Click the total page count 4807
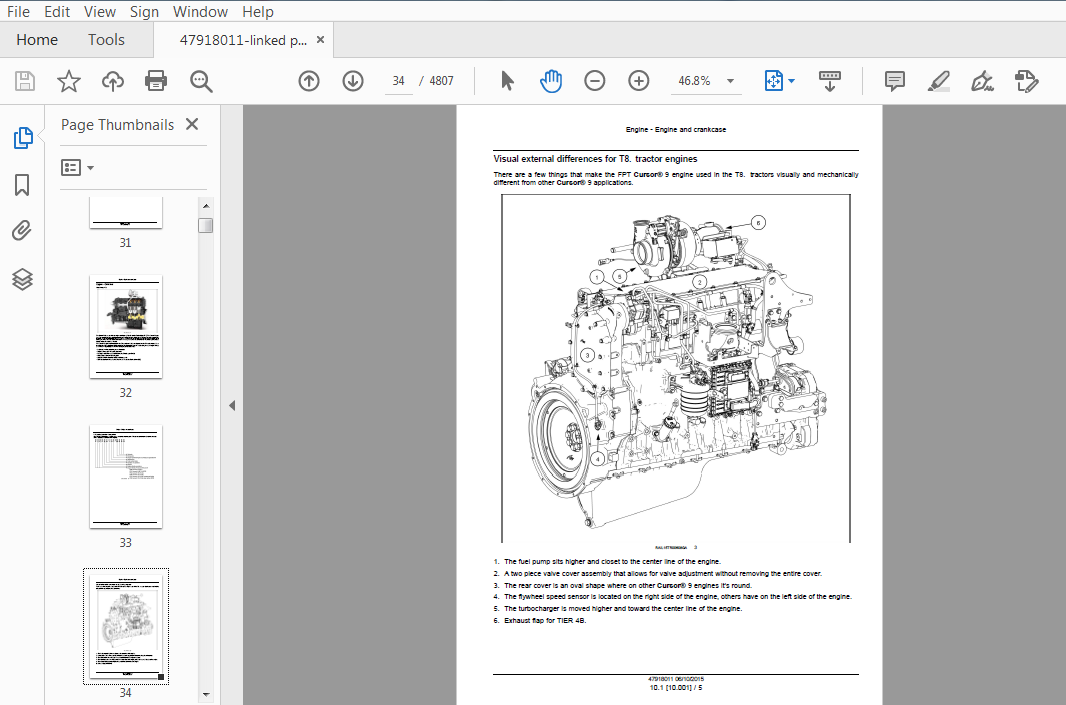The width and height of the screenshot is (1066, 705). (x=441, y=81)
